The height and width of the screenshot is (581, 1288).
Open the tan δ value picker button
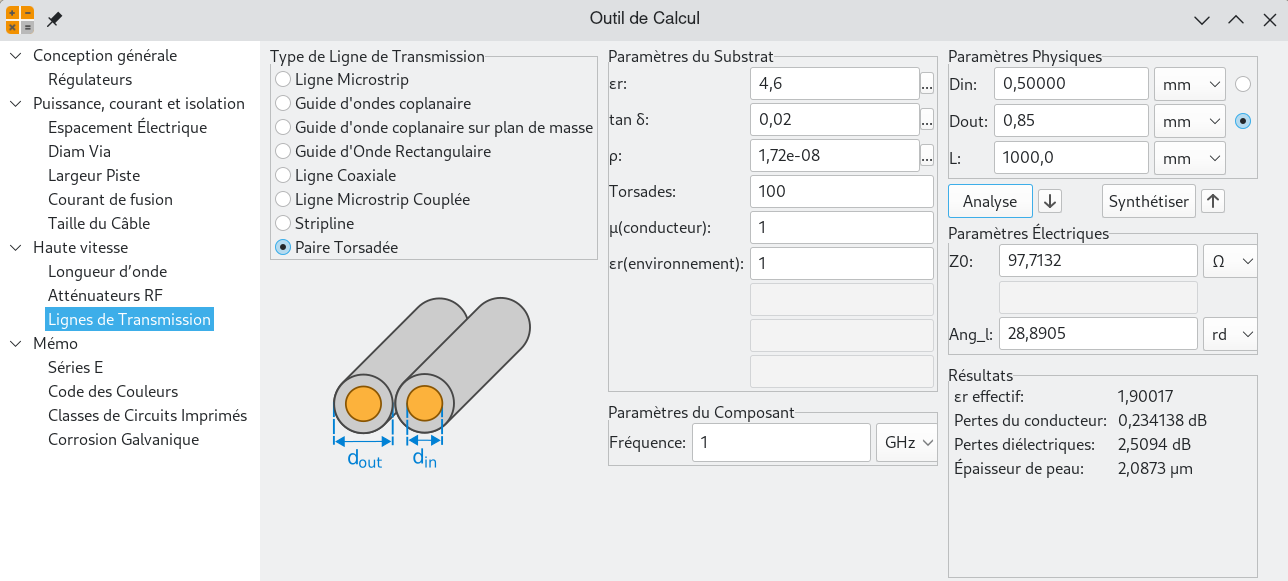927,120
